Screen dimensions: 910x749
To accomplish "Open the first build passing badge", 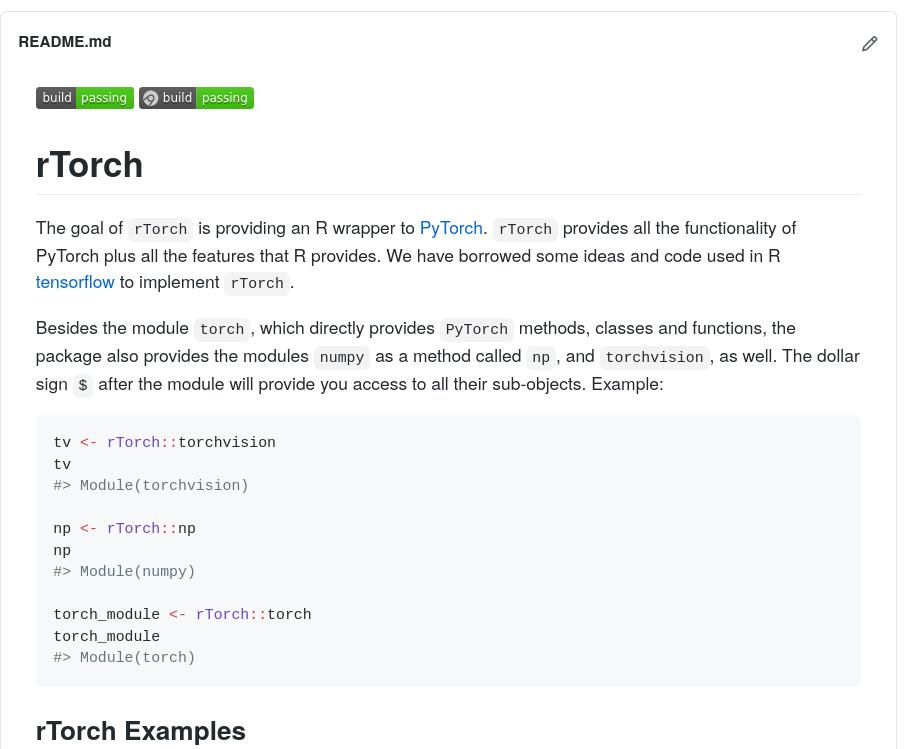I will point(85,98).
